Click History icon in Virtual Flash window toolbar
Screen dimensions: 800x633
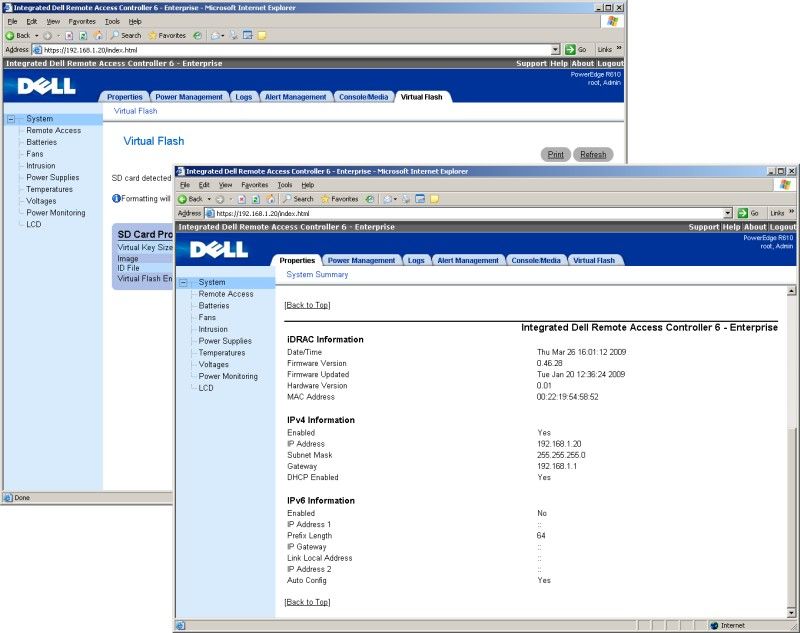point(197,35)
